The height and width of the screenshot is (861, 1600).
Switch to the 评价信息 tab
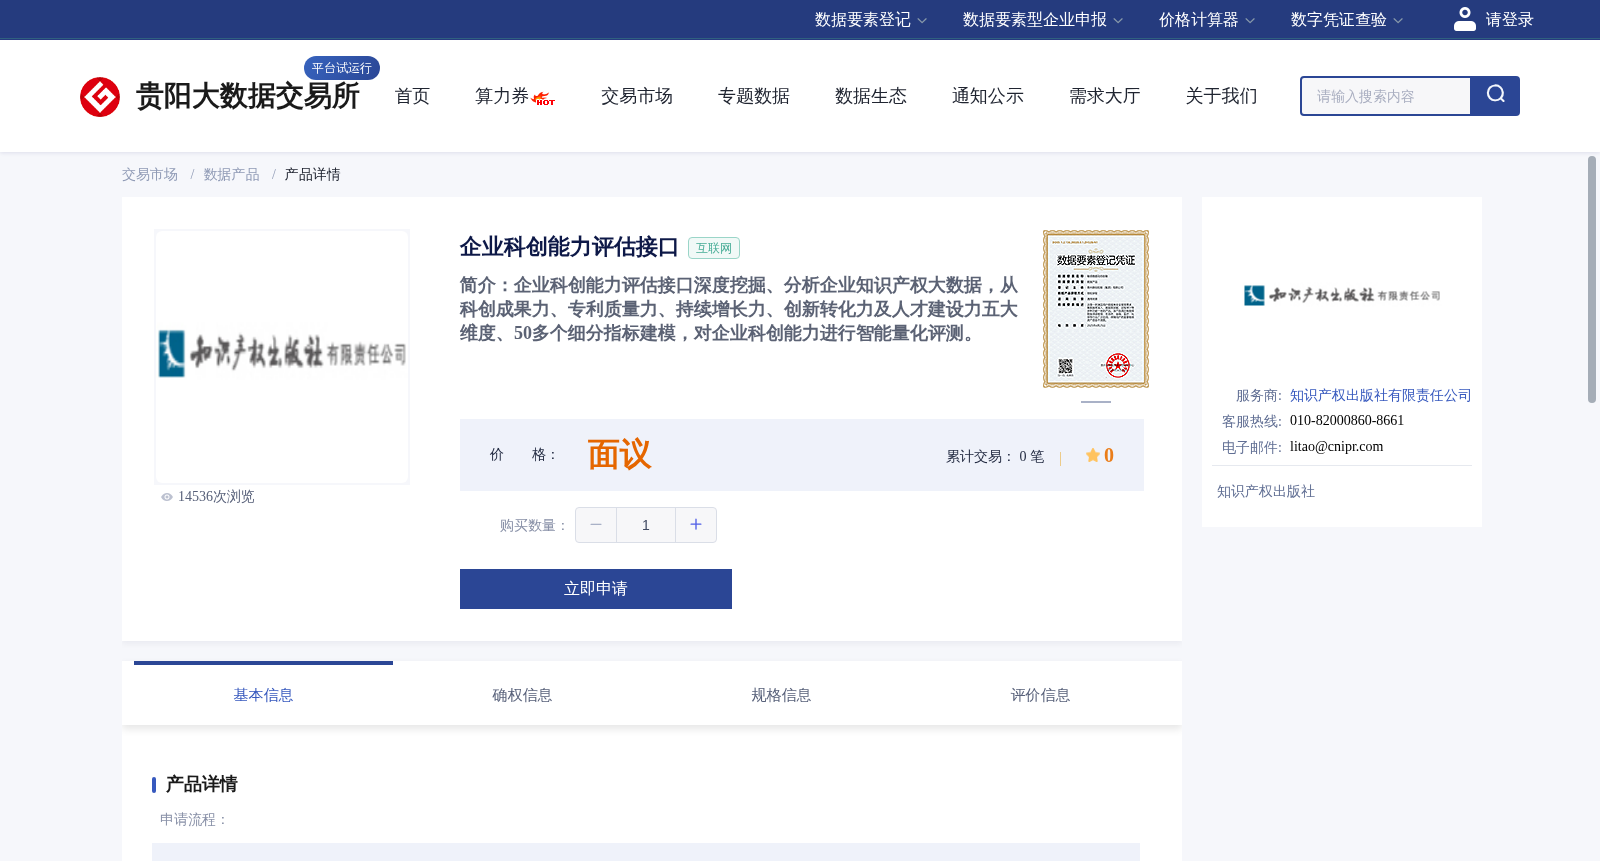[1040, 695]
